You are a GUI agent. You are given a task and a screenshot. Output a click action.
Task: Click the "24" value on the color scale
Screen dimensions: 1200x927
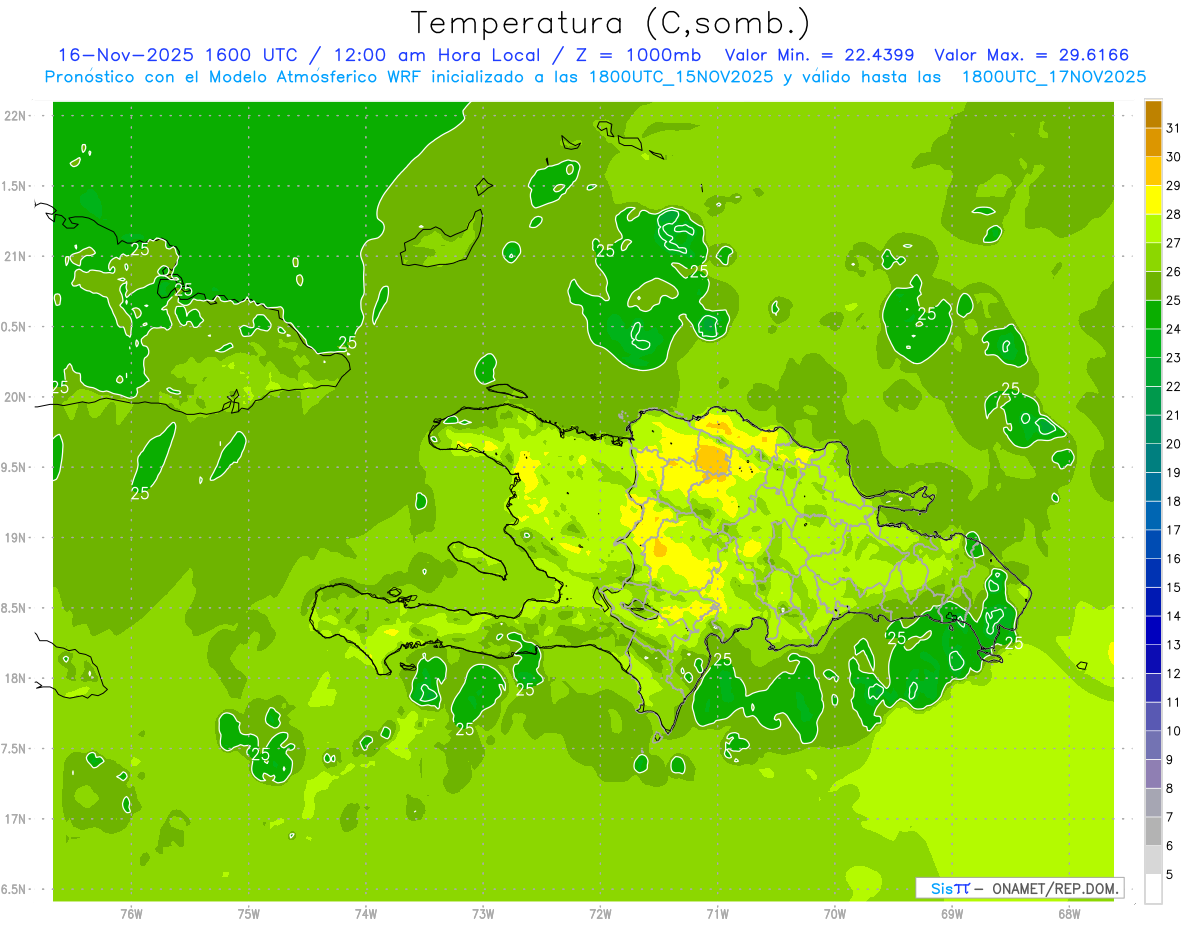click(x=1174, y=329)
